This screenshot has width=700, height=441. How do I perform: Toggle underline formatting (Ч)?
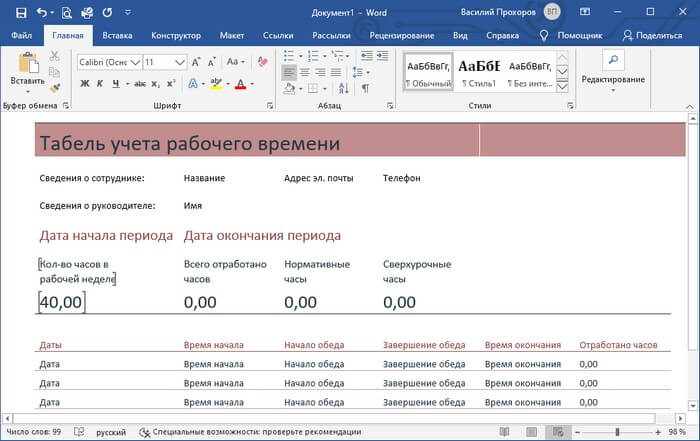pos(116,83)
